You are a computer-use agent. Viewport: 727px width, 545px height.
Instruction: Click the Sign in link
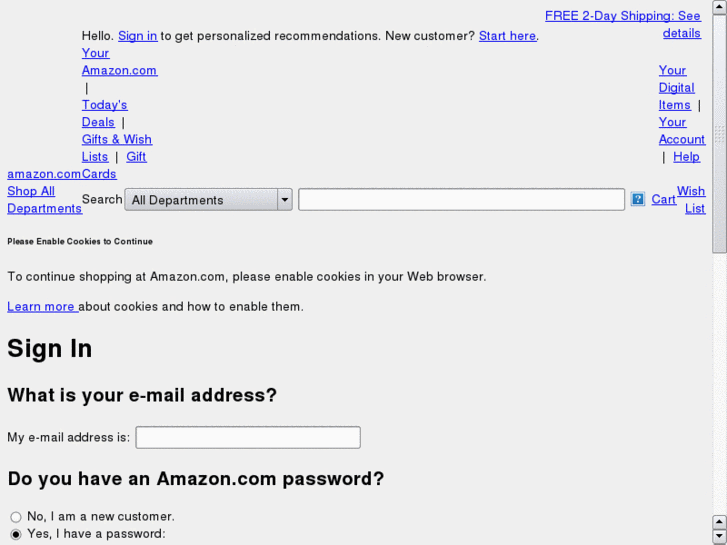137,36
